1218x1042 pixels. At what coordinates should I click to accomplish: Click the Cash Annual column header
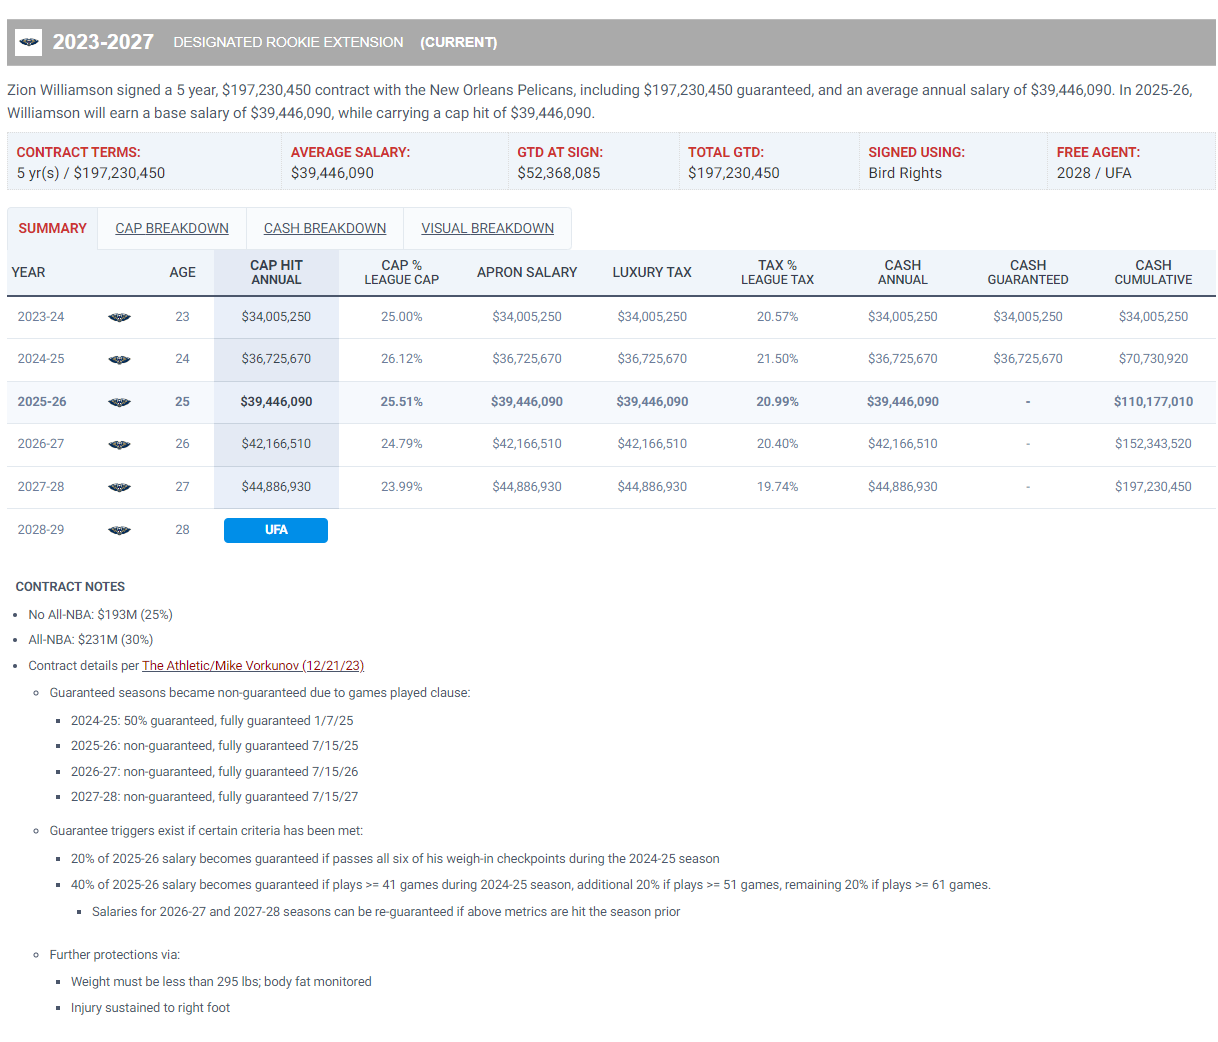pos(903,272)
